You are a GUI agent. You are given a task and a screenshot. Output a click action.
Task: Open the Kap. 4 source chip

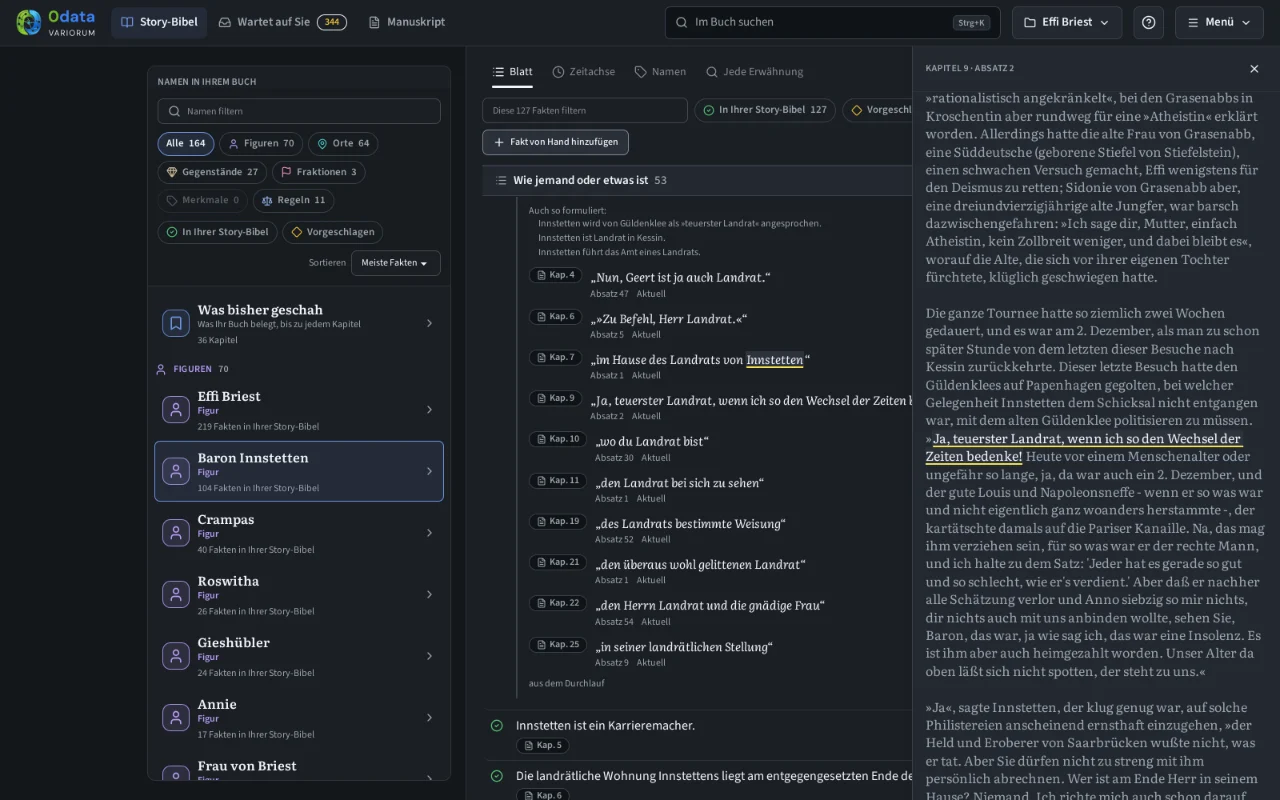pos(556,275)
